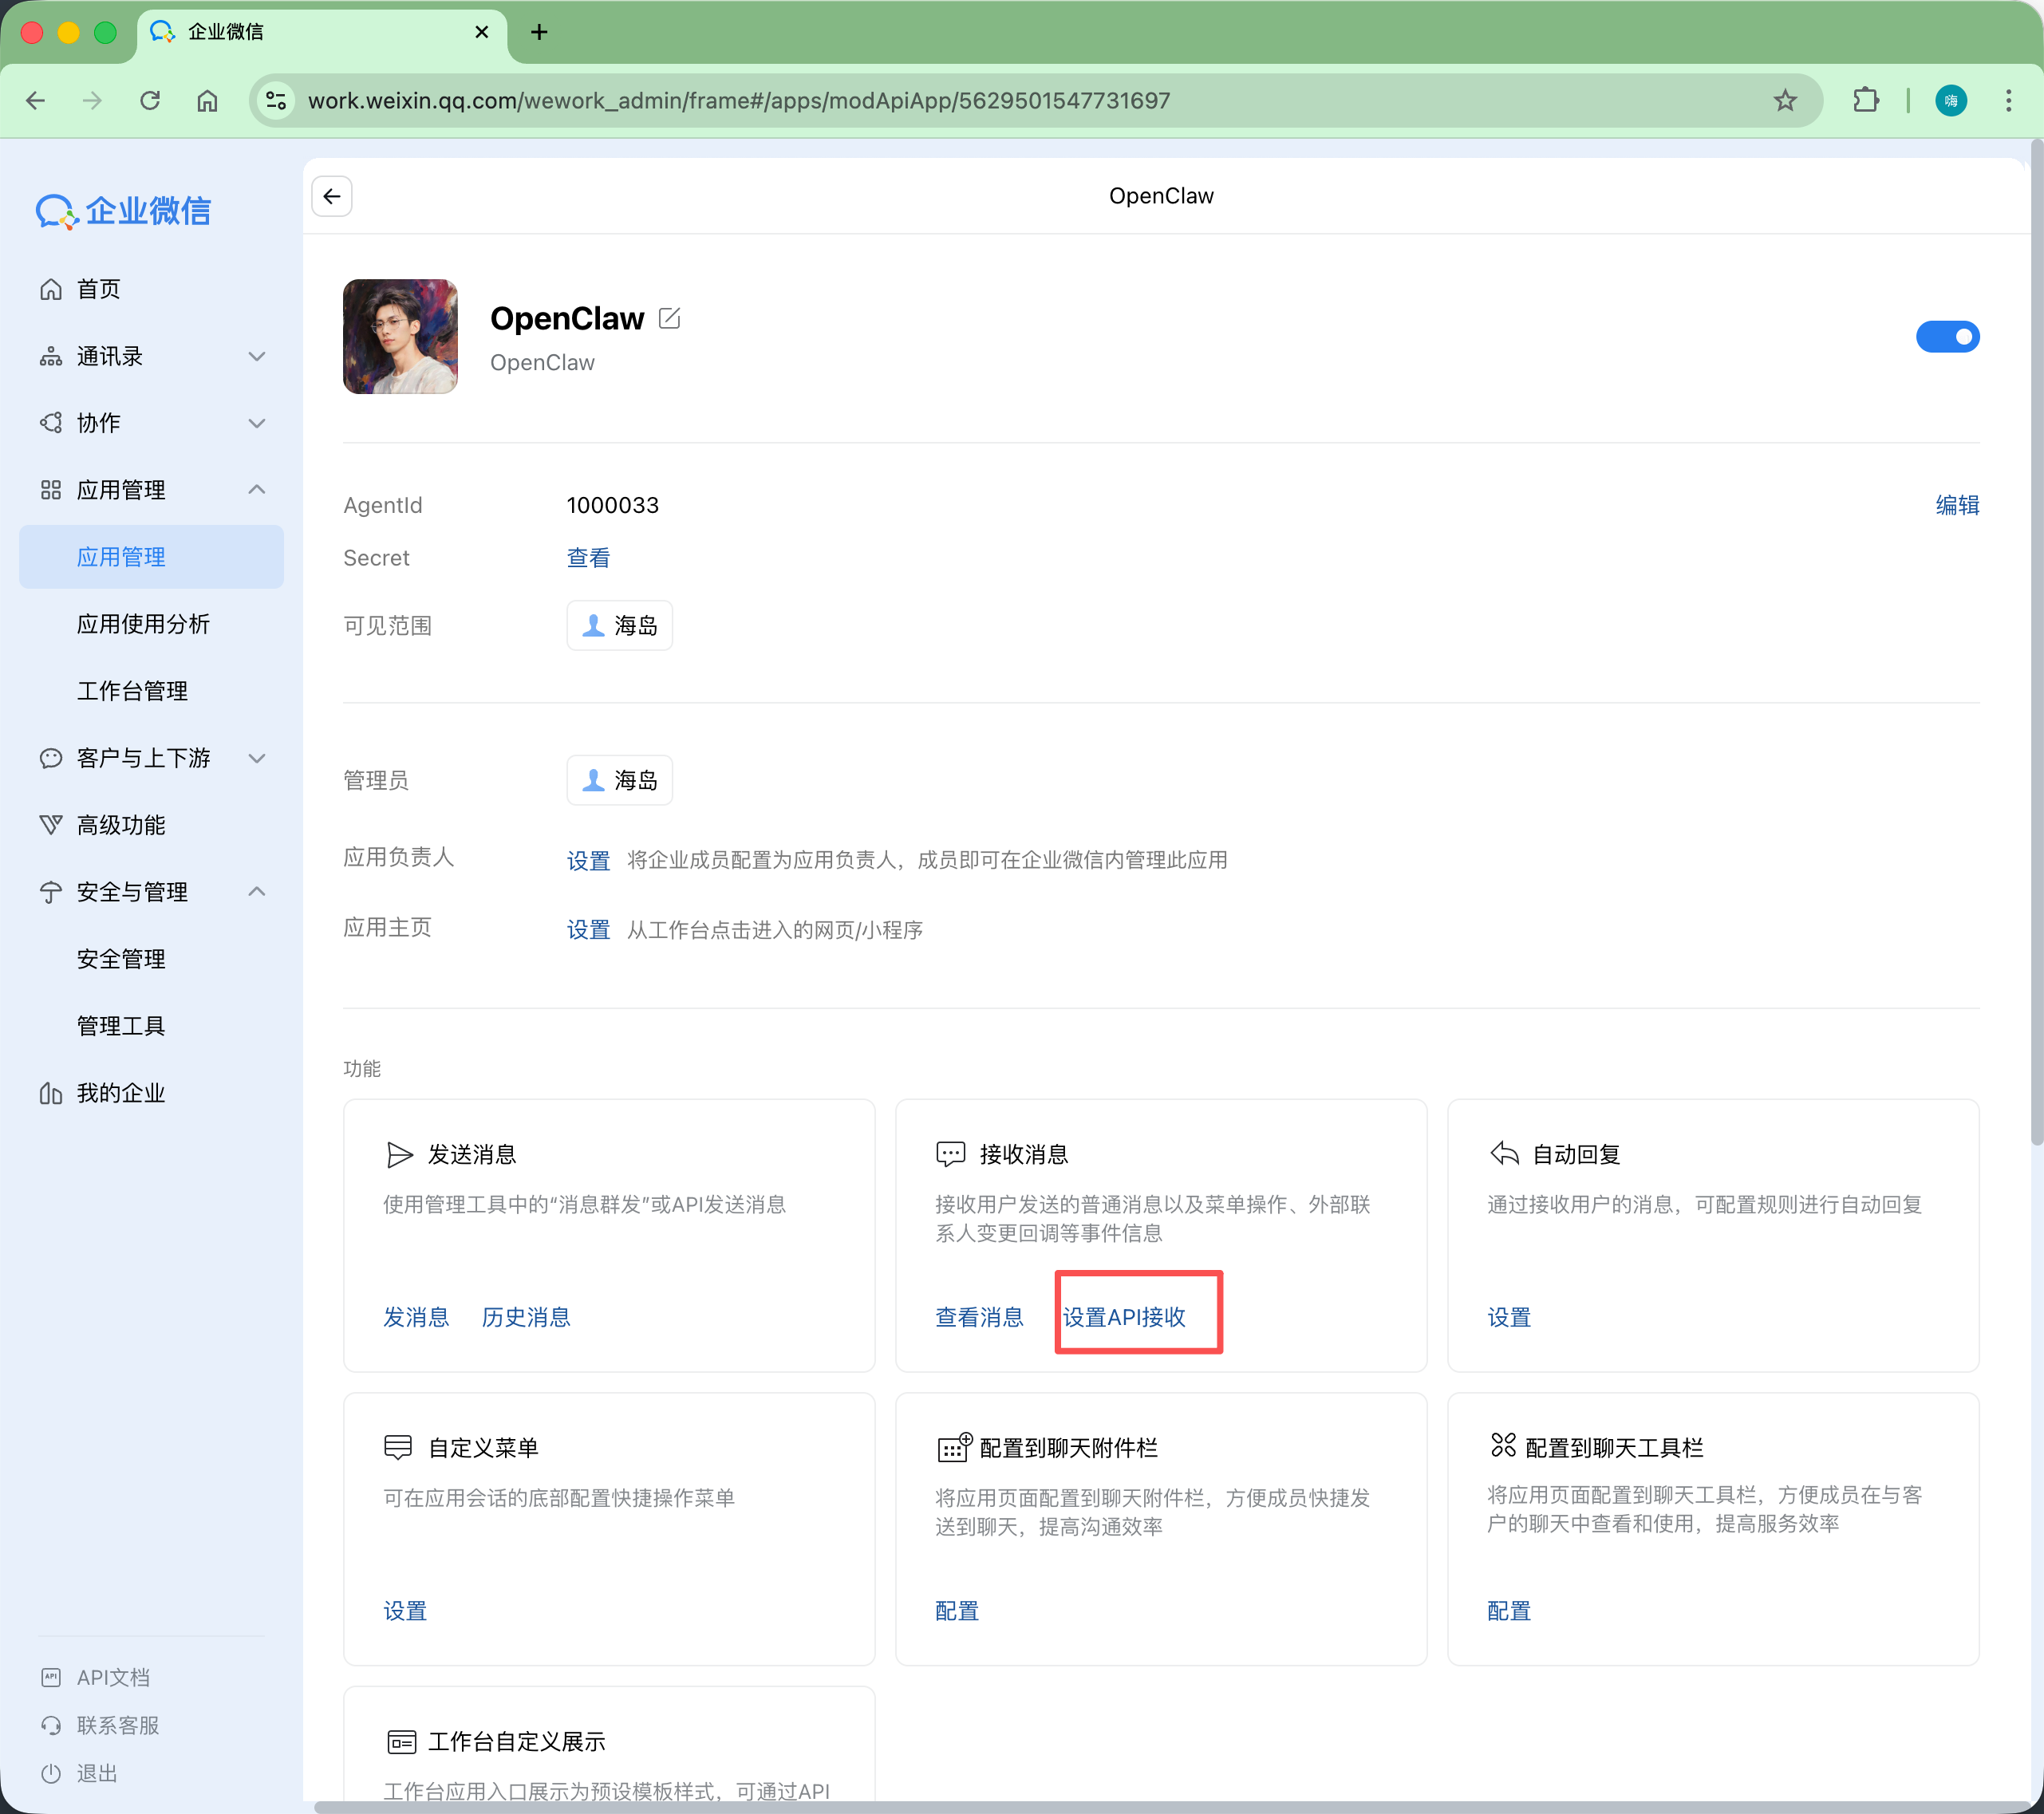
Task: Click the browser reload icon
Action: 150,100
